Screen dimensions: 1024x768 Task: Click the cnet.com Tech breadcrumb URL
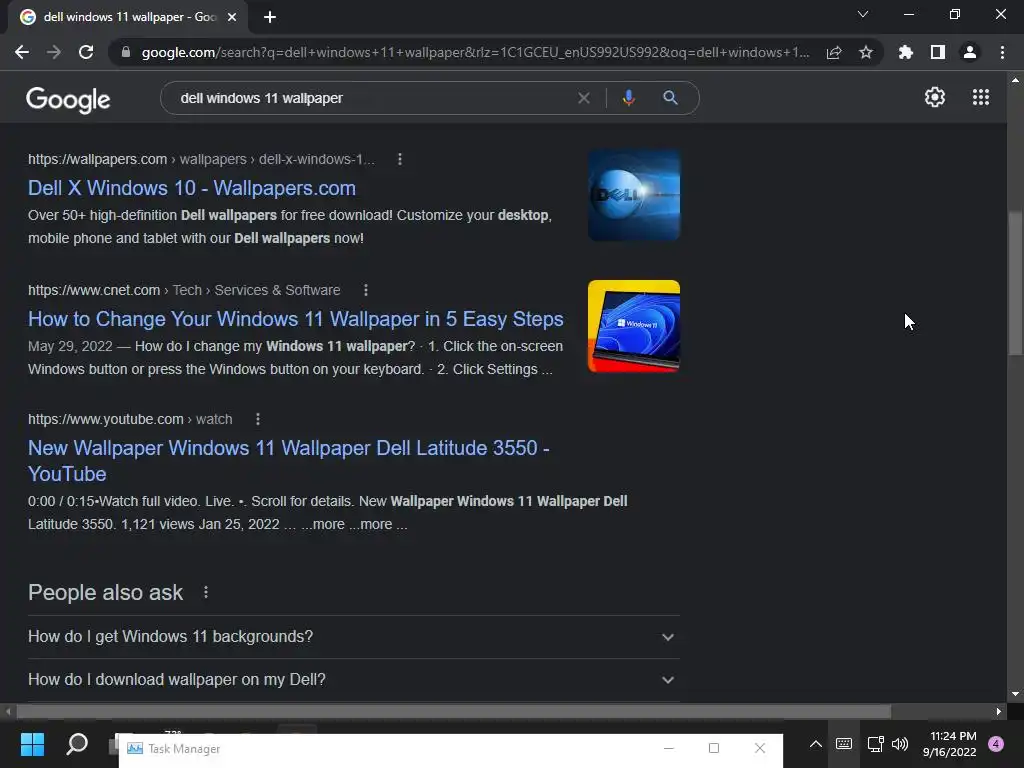[184, 290]
